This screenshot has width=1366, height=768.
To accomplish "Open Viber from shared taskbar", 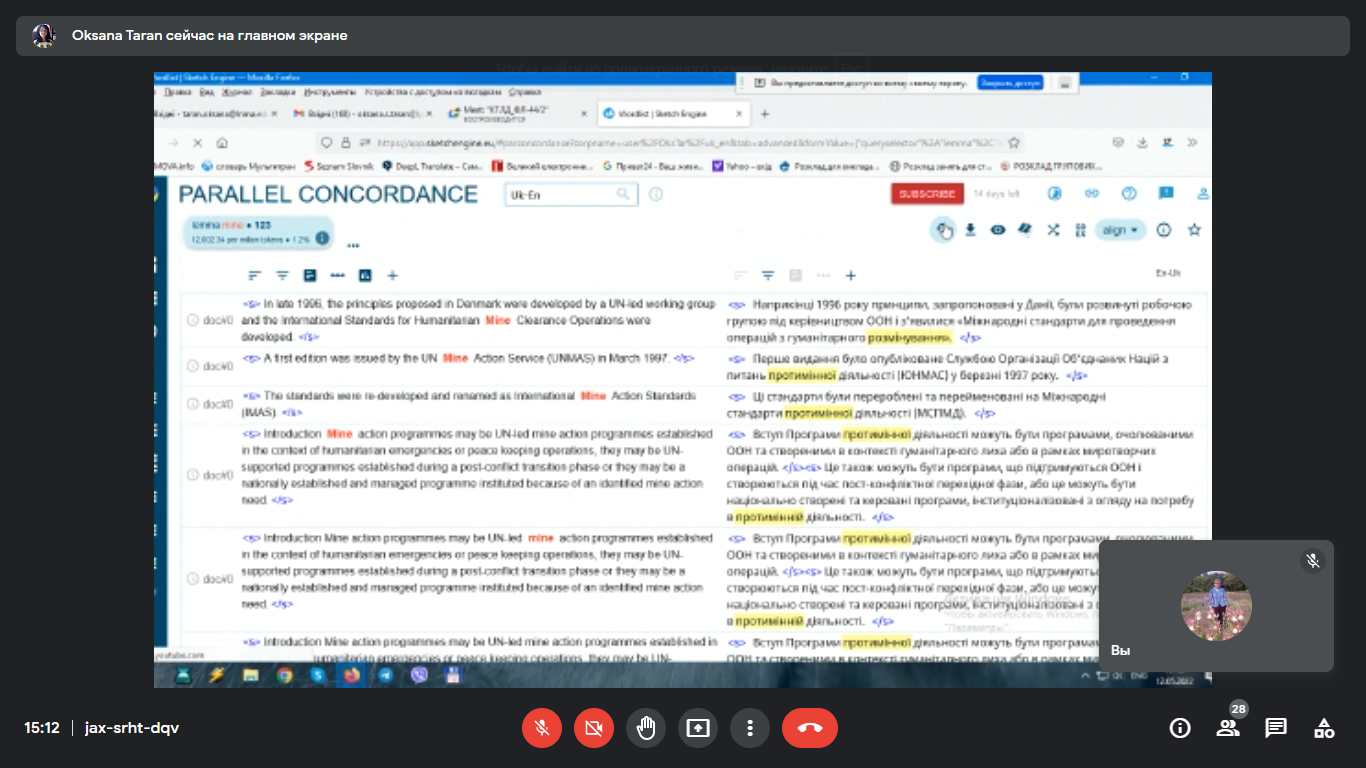I will tap(419, 675).
